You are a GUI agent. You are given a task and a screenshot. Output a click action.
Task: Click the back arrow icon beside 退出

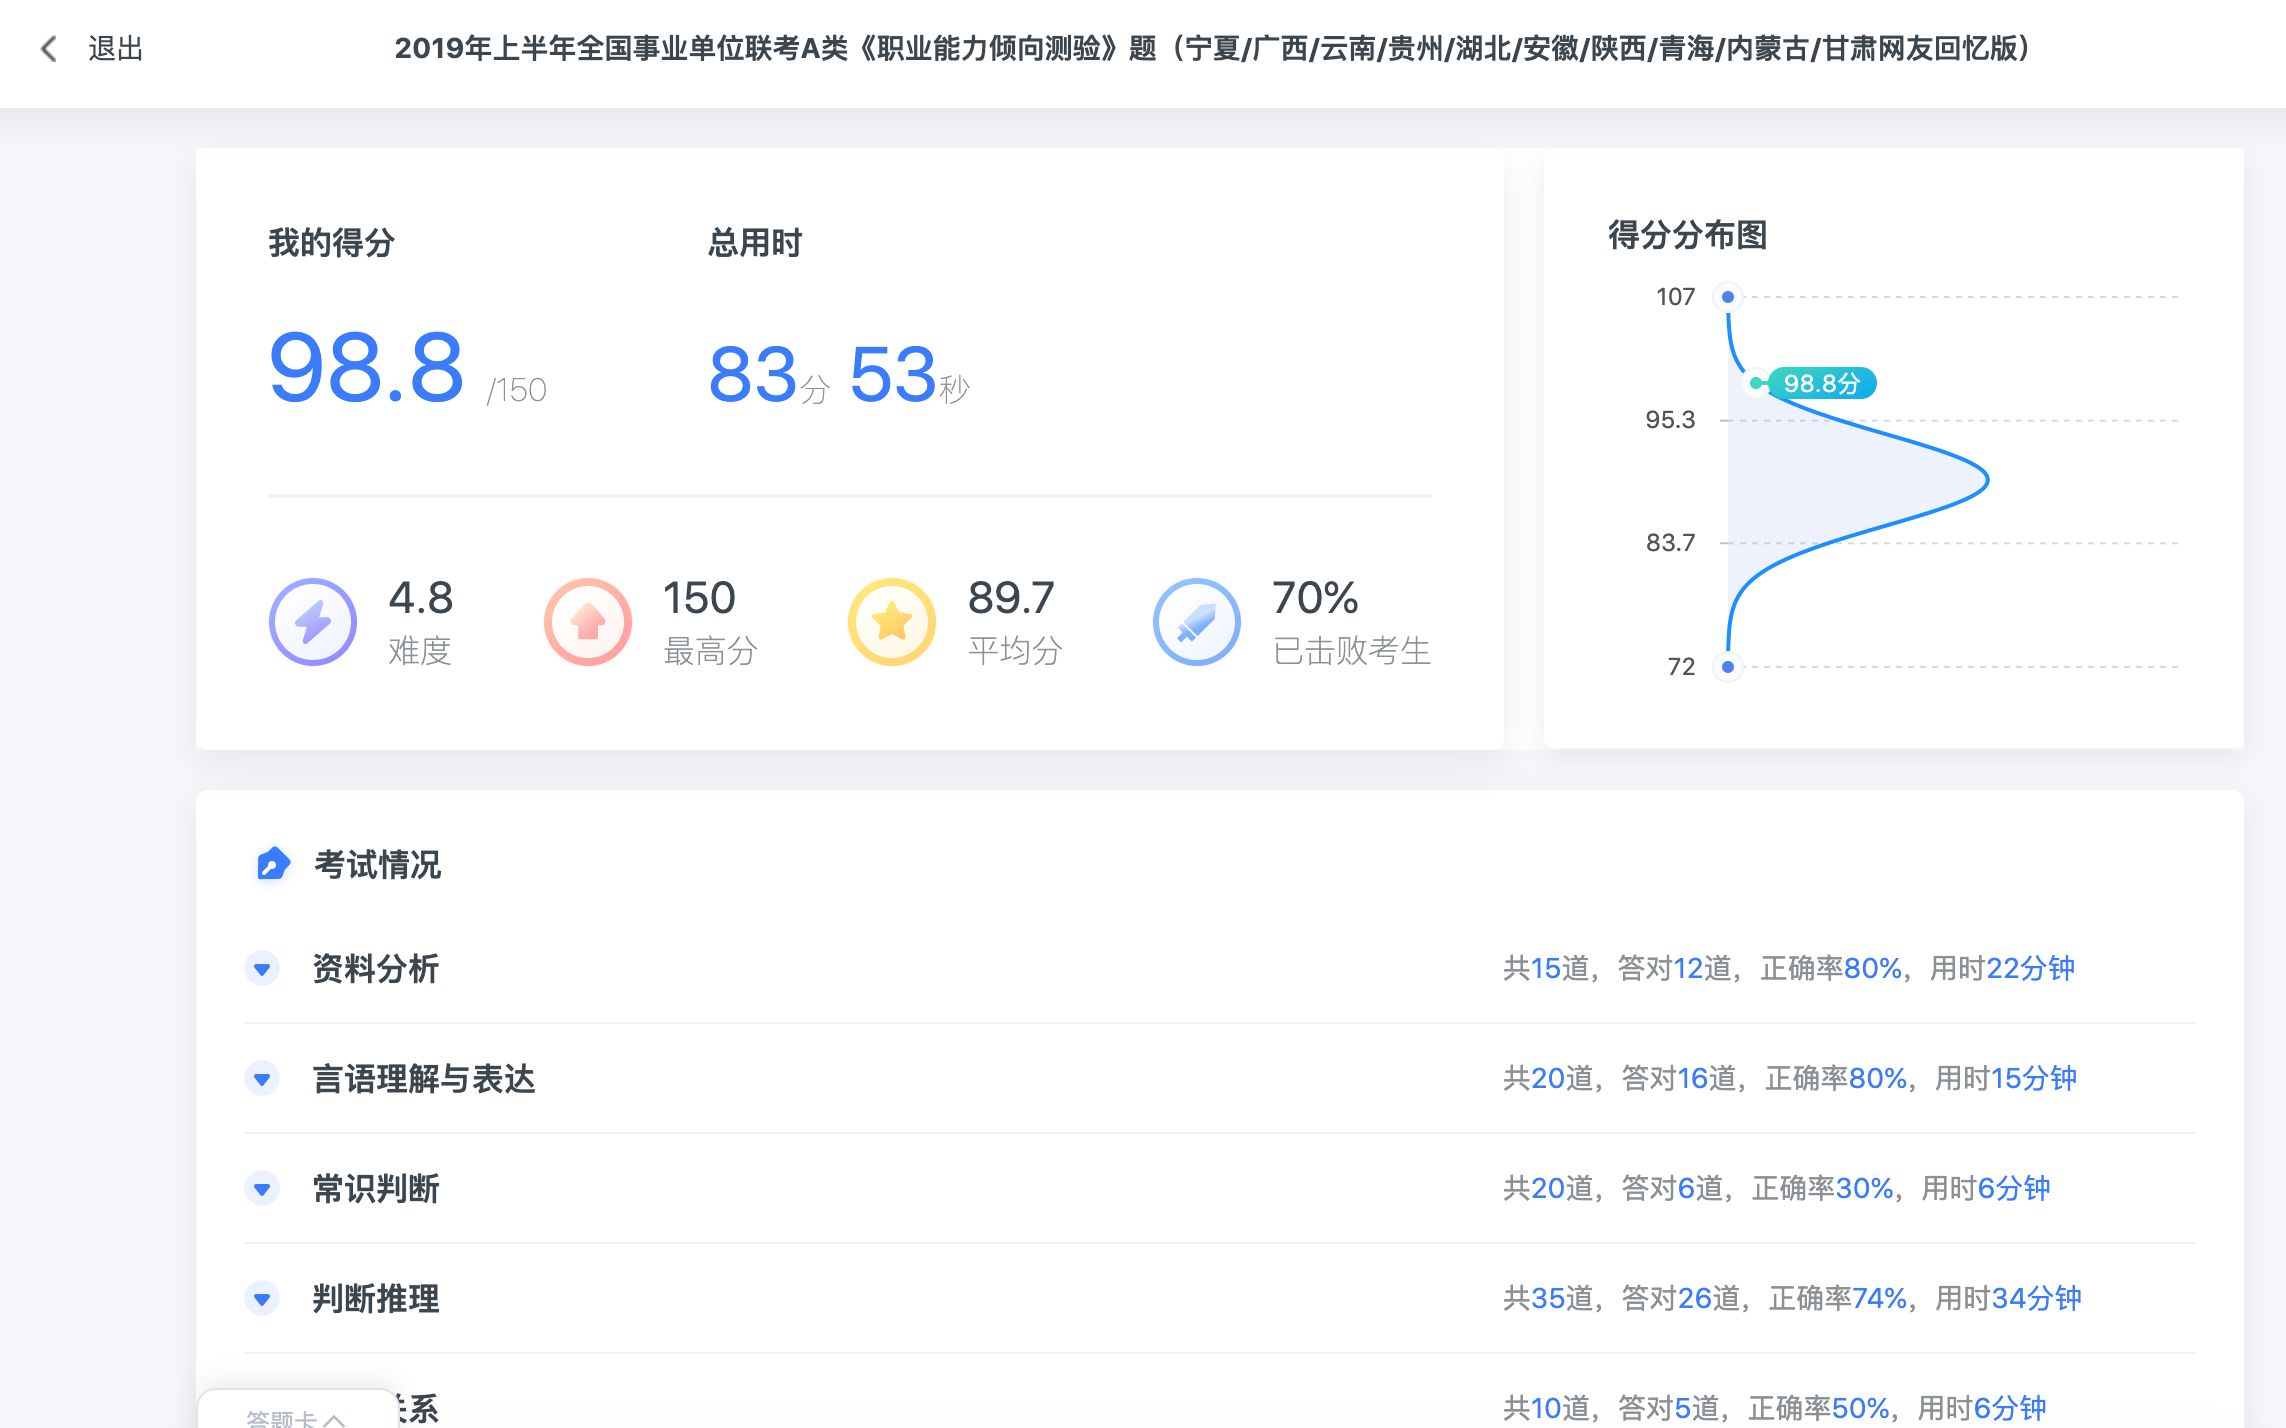tap(48, 48)
